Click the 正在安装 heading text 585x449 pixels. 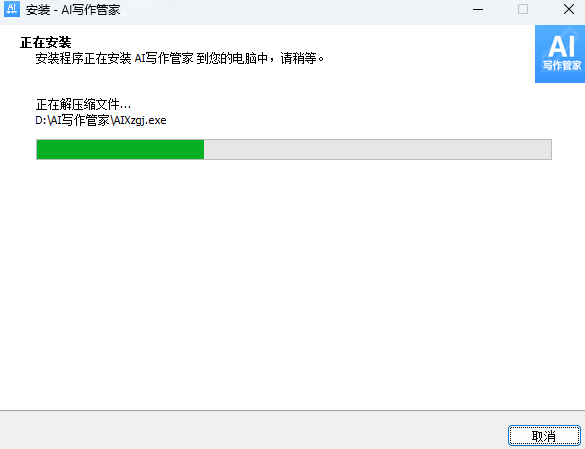[46, 43]
